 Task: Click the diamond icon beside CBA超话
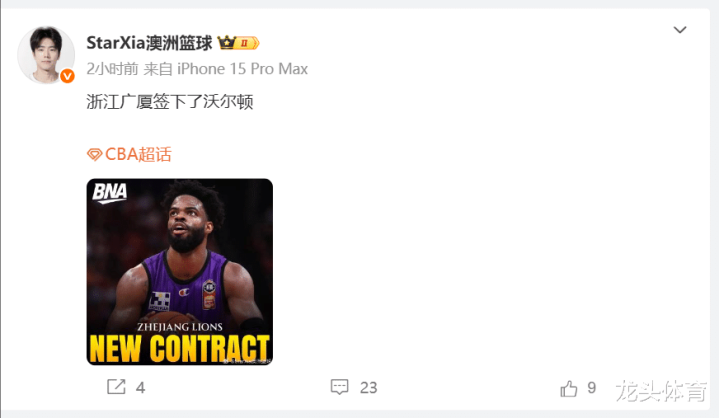coord(94,155)
